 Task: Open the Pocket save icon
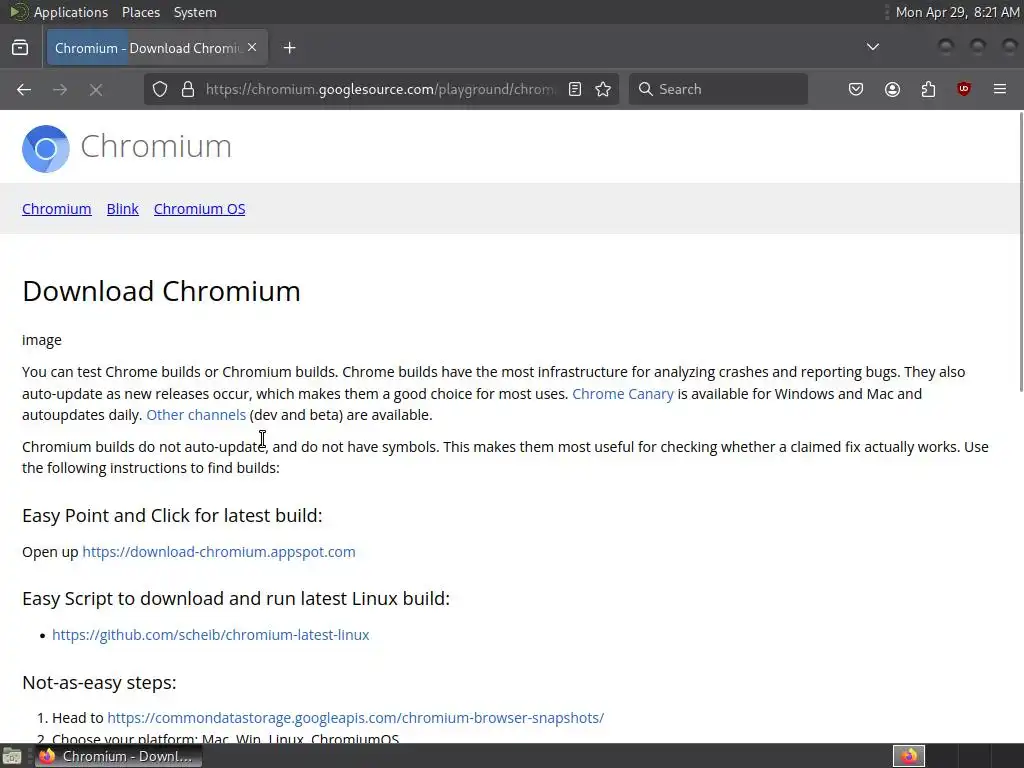(856, 89)
